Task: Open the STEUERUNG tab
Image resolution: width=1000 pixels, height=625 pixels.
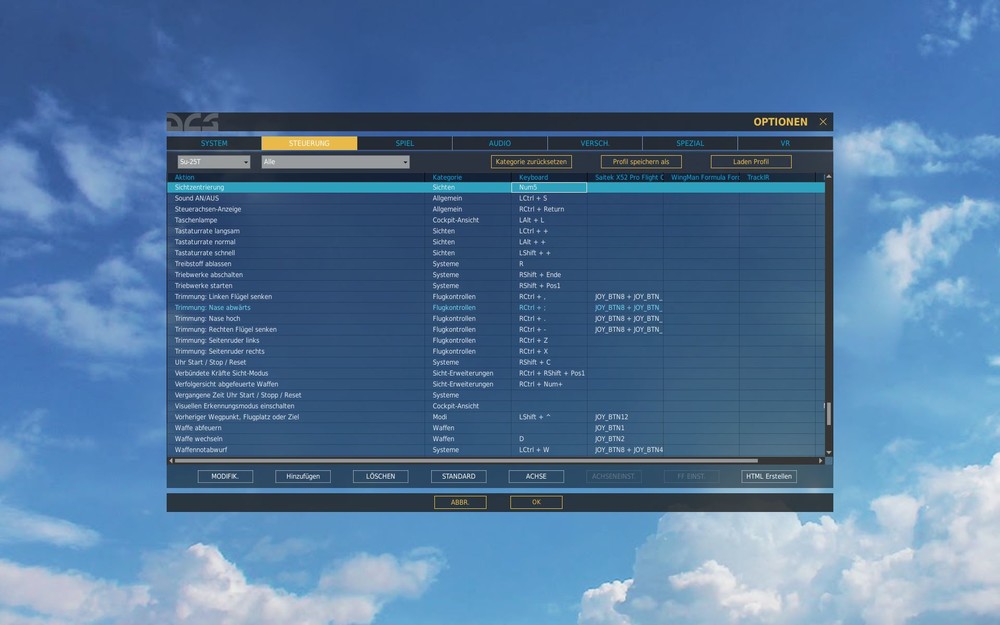Action: (x=309, y=143)
